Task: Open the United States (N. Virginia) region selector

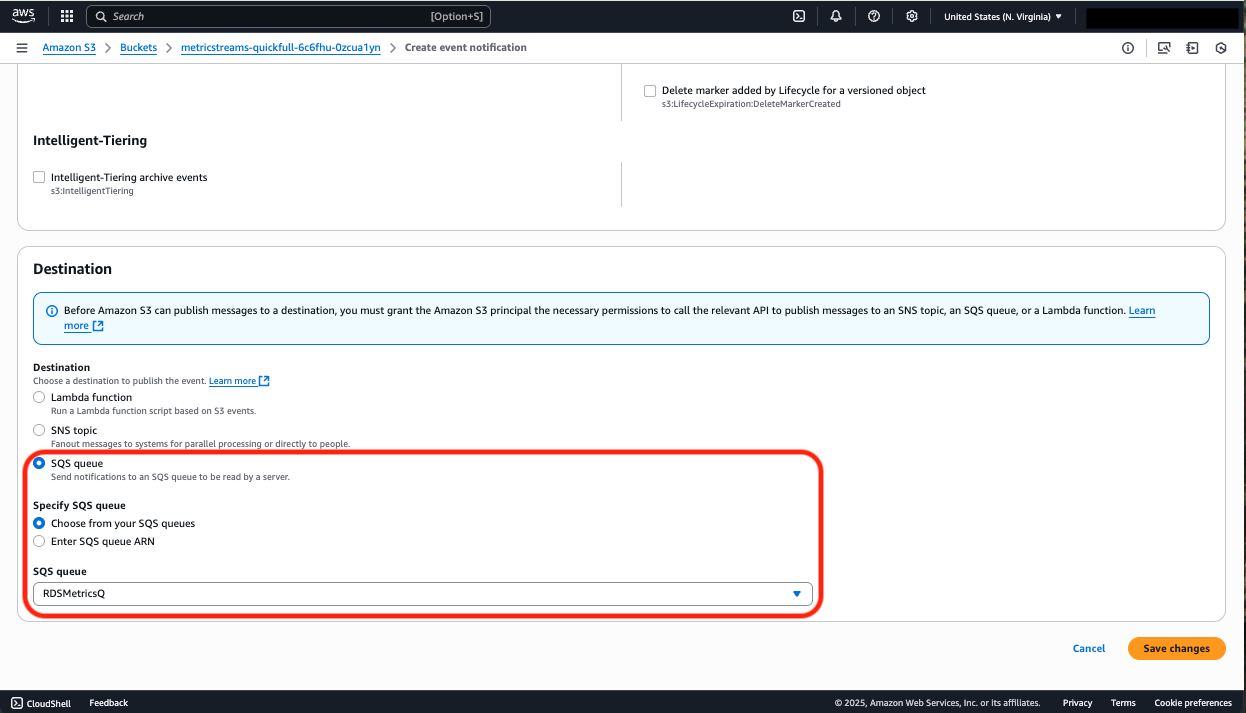Action: [x=1002, y=16]
